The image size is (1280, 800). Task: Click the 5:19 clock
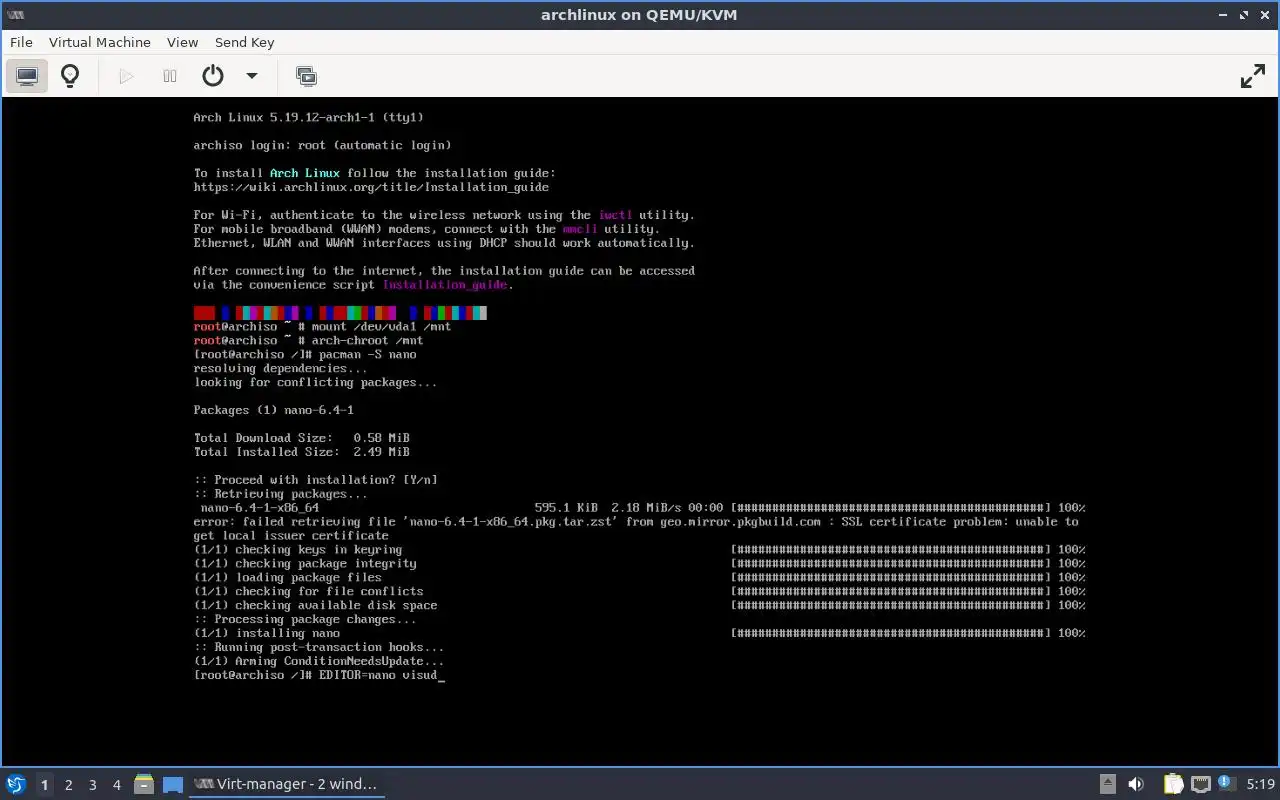[x=1261, y=784]
